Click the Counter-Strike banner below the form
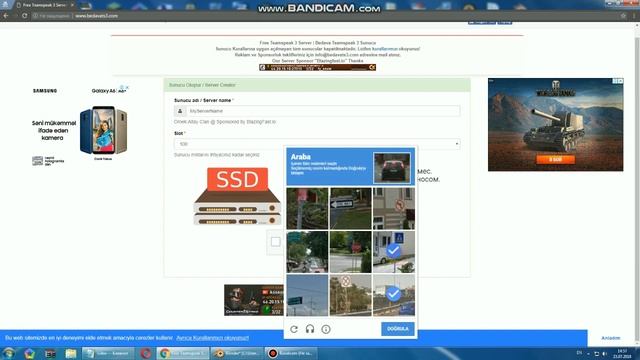 (254, 300)
